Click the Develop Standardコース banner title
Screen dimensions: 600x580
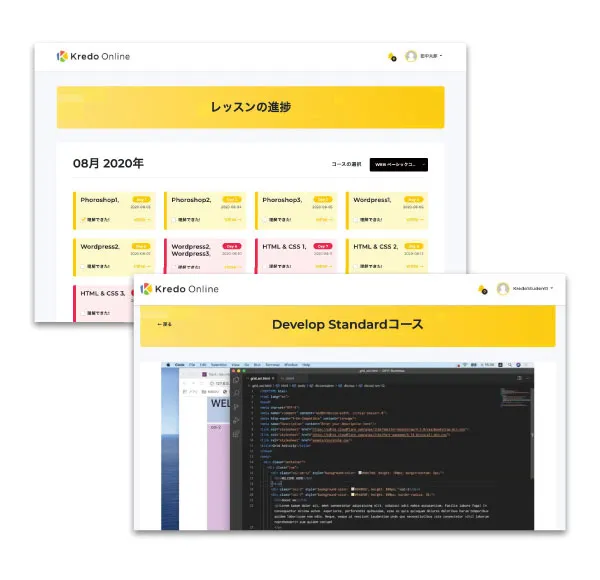pyautogui.click(x=347, y=324)
